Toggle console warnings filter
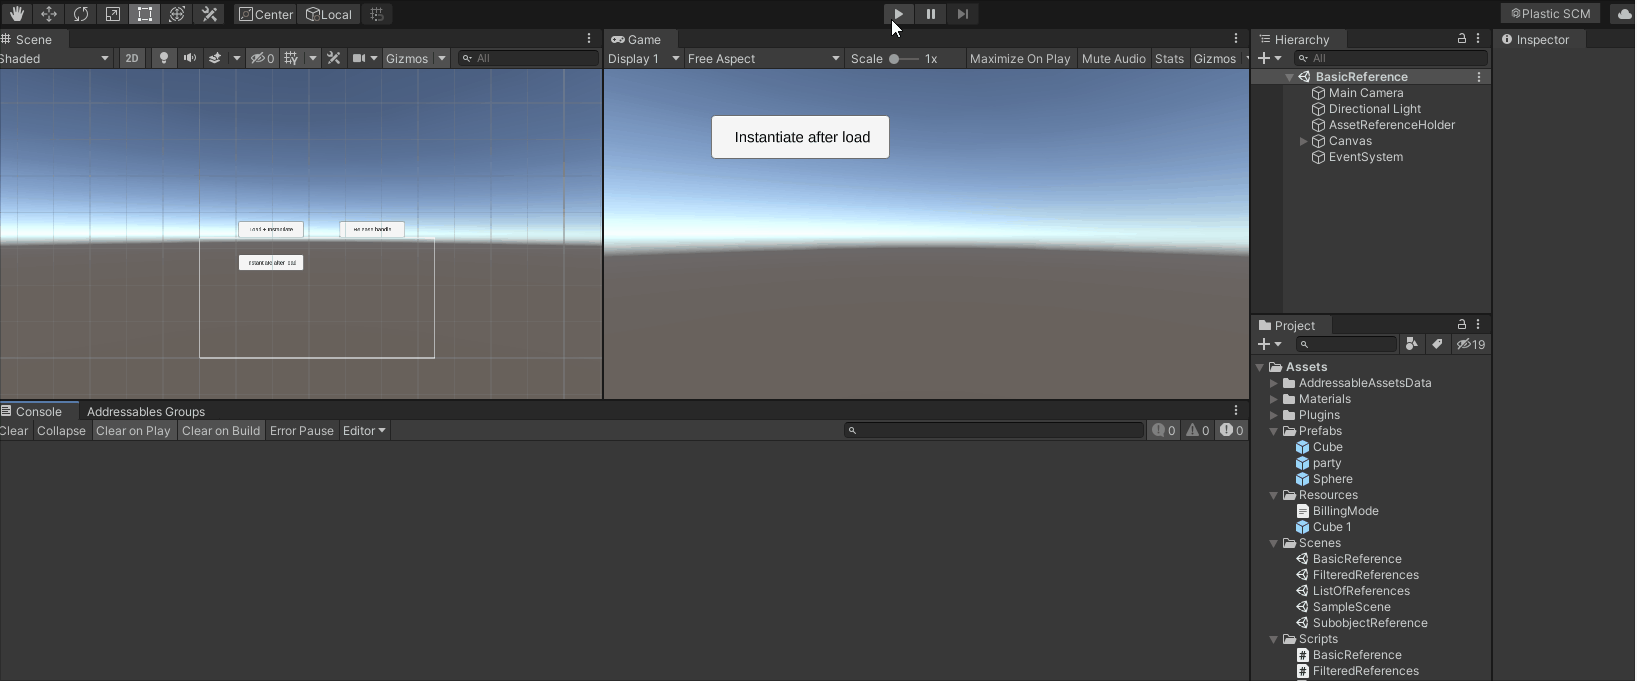 point(1198,430)
